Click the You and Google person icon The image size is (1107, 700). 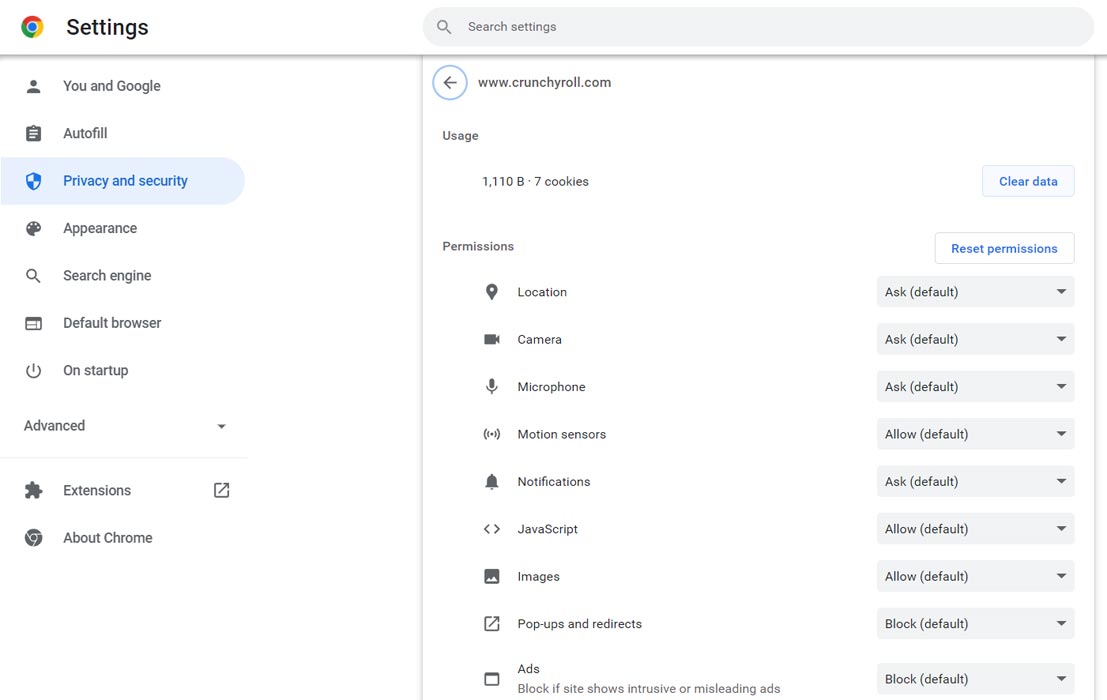coord(33,86)
